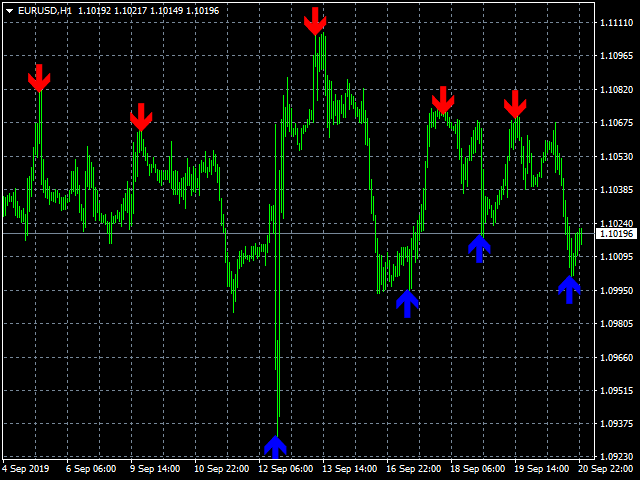This screenshot has width=640, height=480.
Task: Select the red sell arrow above the 17 Sep peak
Action: tap(443, 100)
